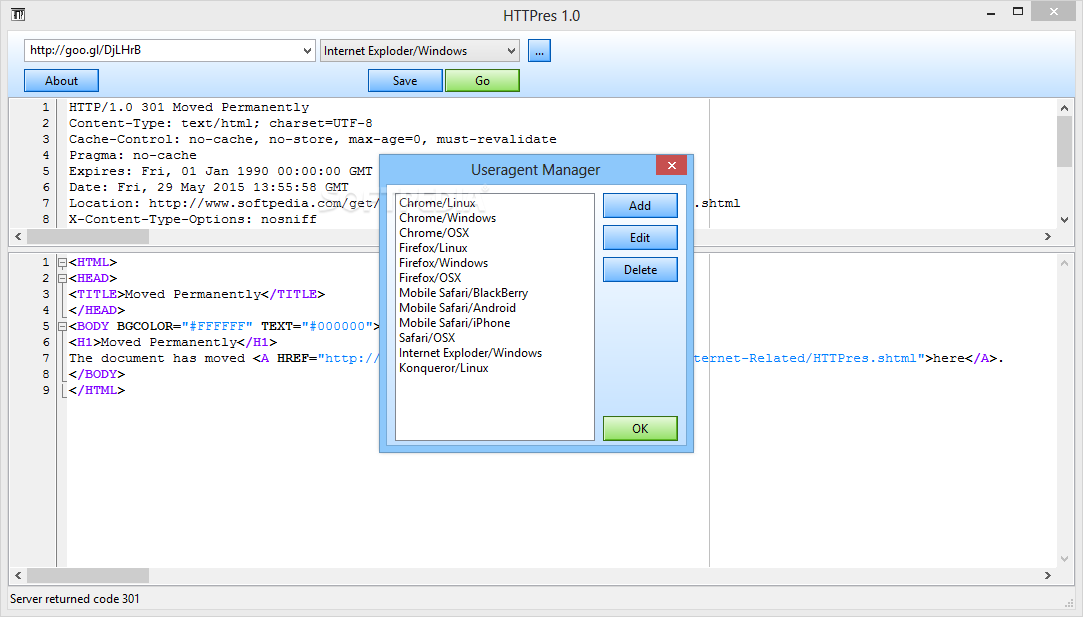The image size is (1083, 617).
Task: Click the H1 Moved Permanently source line
Action: [x=173, y=342]
